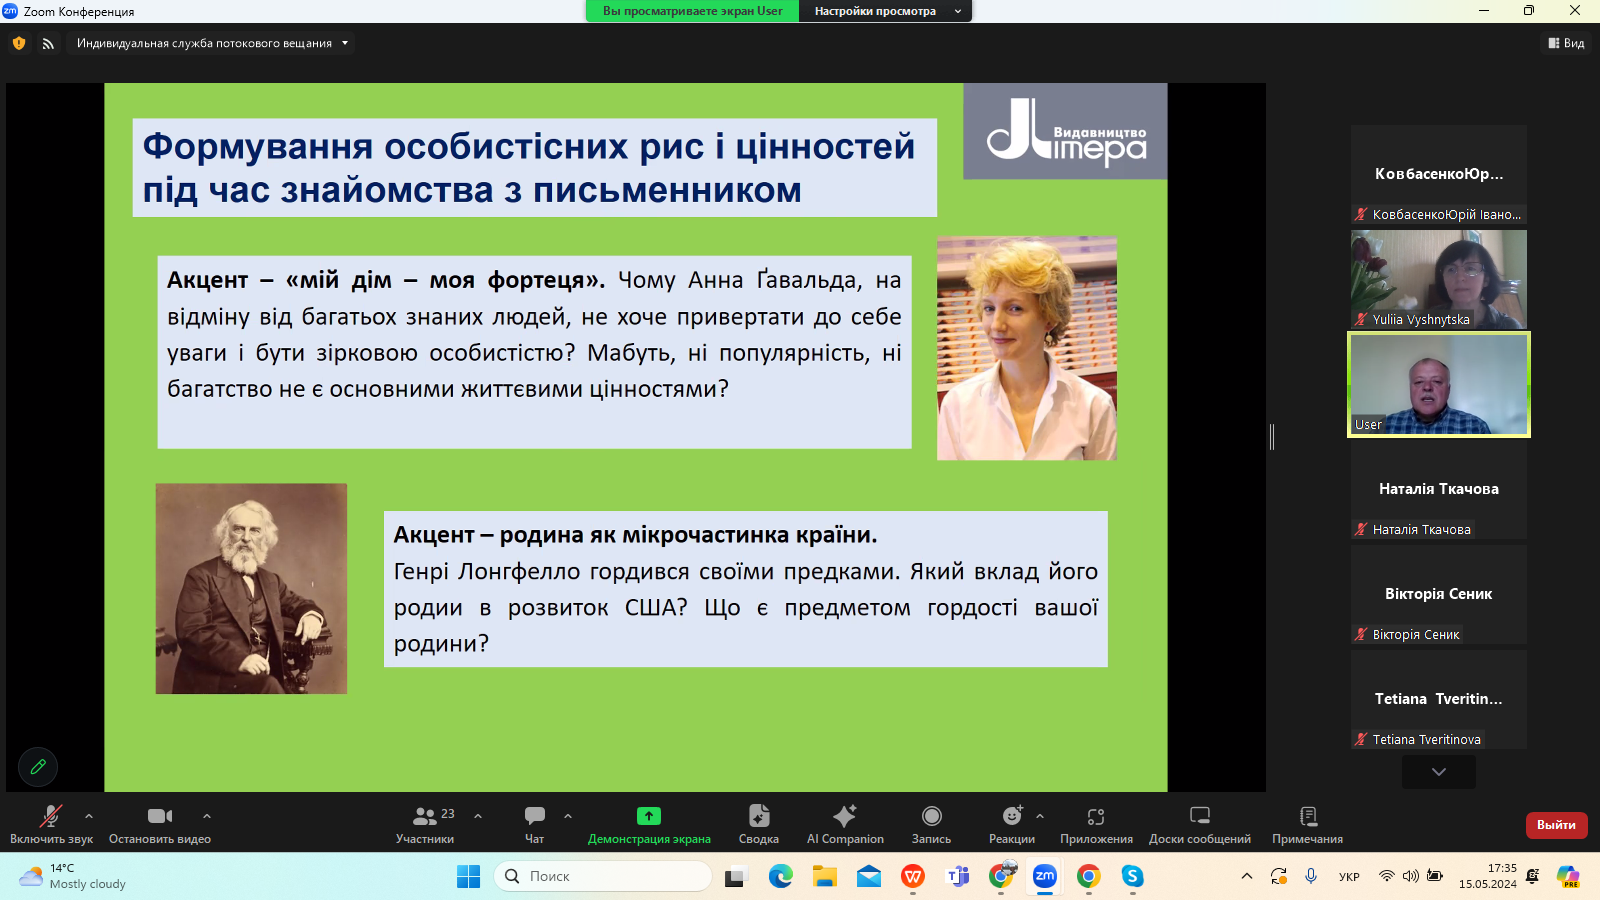Open the Participants panel

425,824
